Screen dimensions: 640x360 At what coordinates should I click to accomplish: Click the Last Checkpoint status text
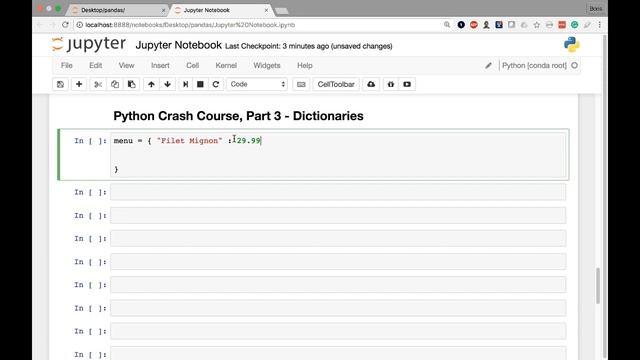pyautogui.click(x=309, y=46)
